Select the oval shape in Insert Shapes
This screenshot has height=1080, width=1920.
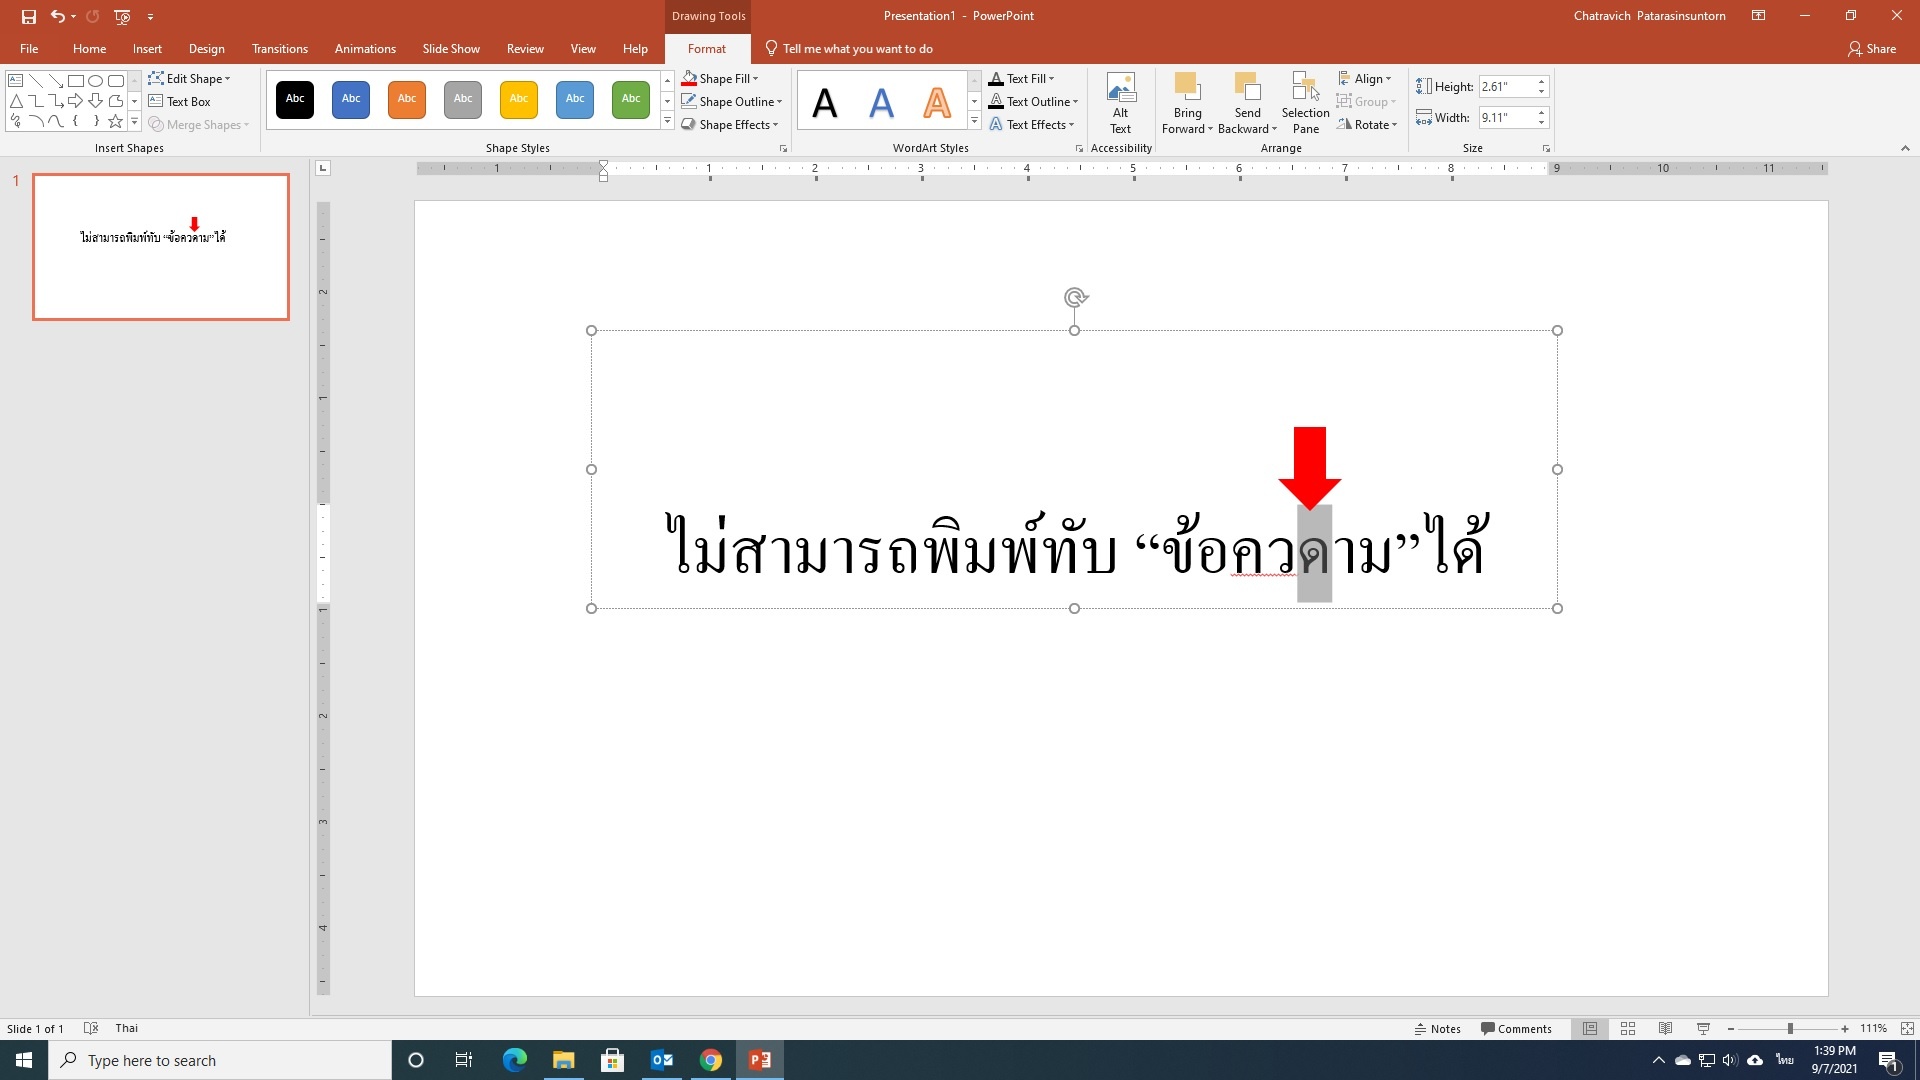click(96, 80)
